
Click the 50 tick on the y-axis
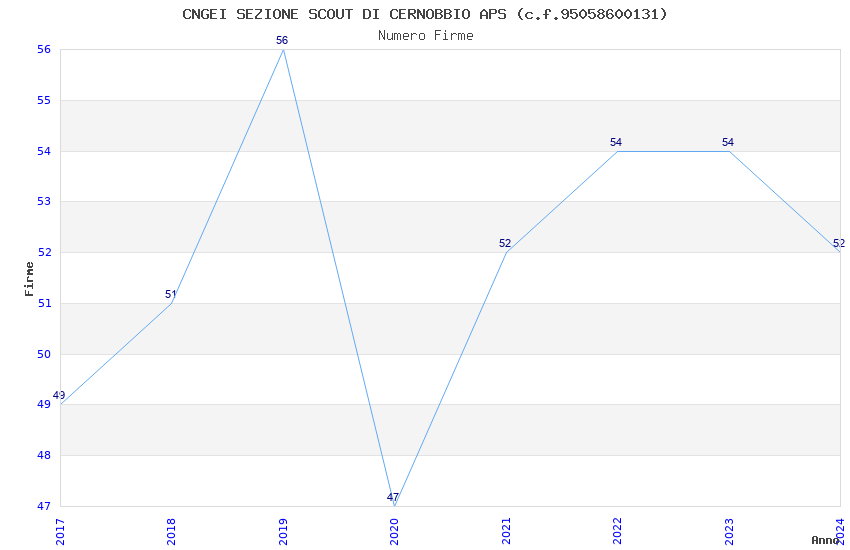44,354
